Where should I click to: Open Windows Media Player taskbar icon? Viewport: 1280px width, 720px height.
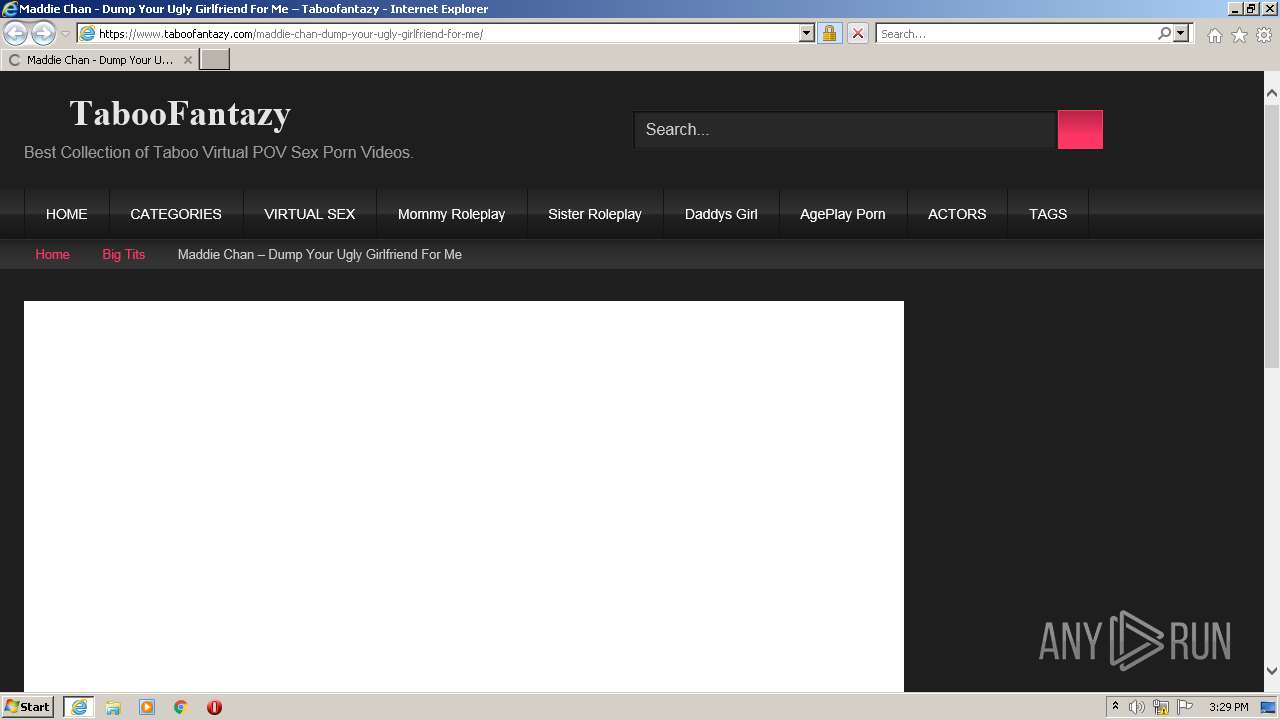point(147,707)
